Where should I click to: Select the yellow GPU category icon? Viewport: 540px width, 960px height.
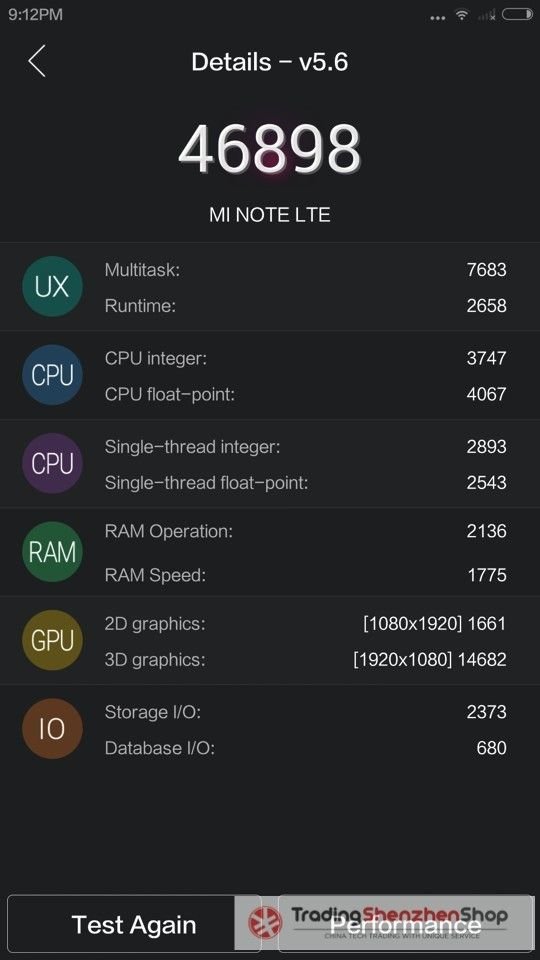coord(52,640)
